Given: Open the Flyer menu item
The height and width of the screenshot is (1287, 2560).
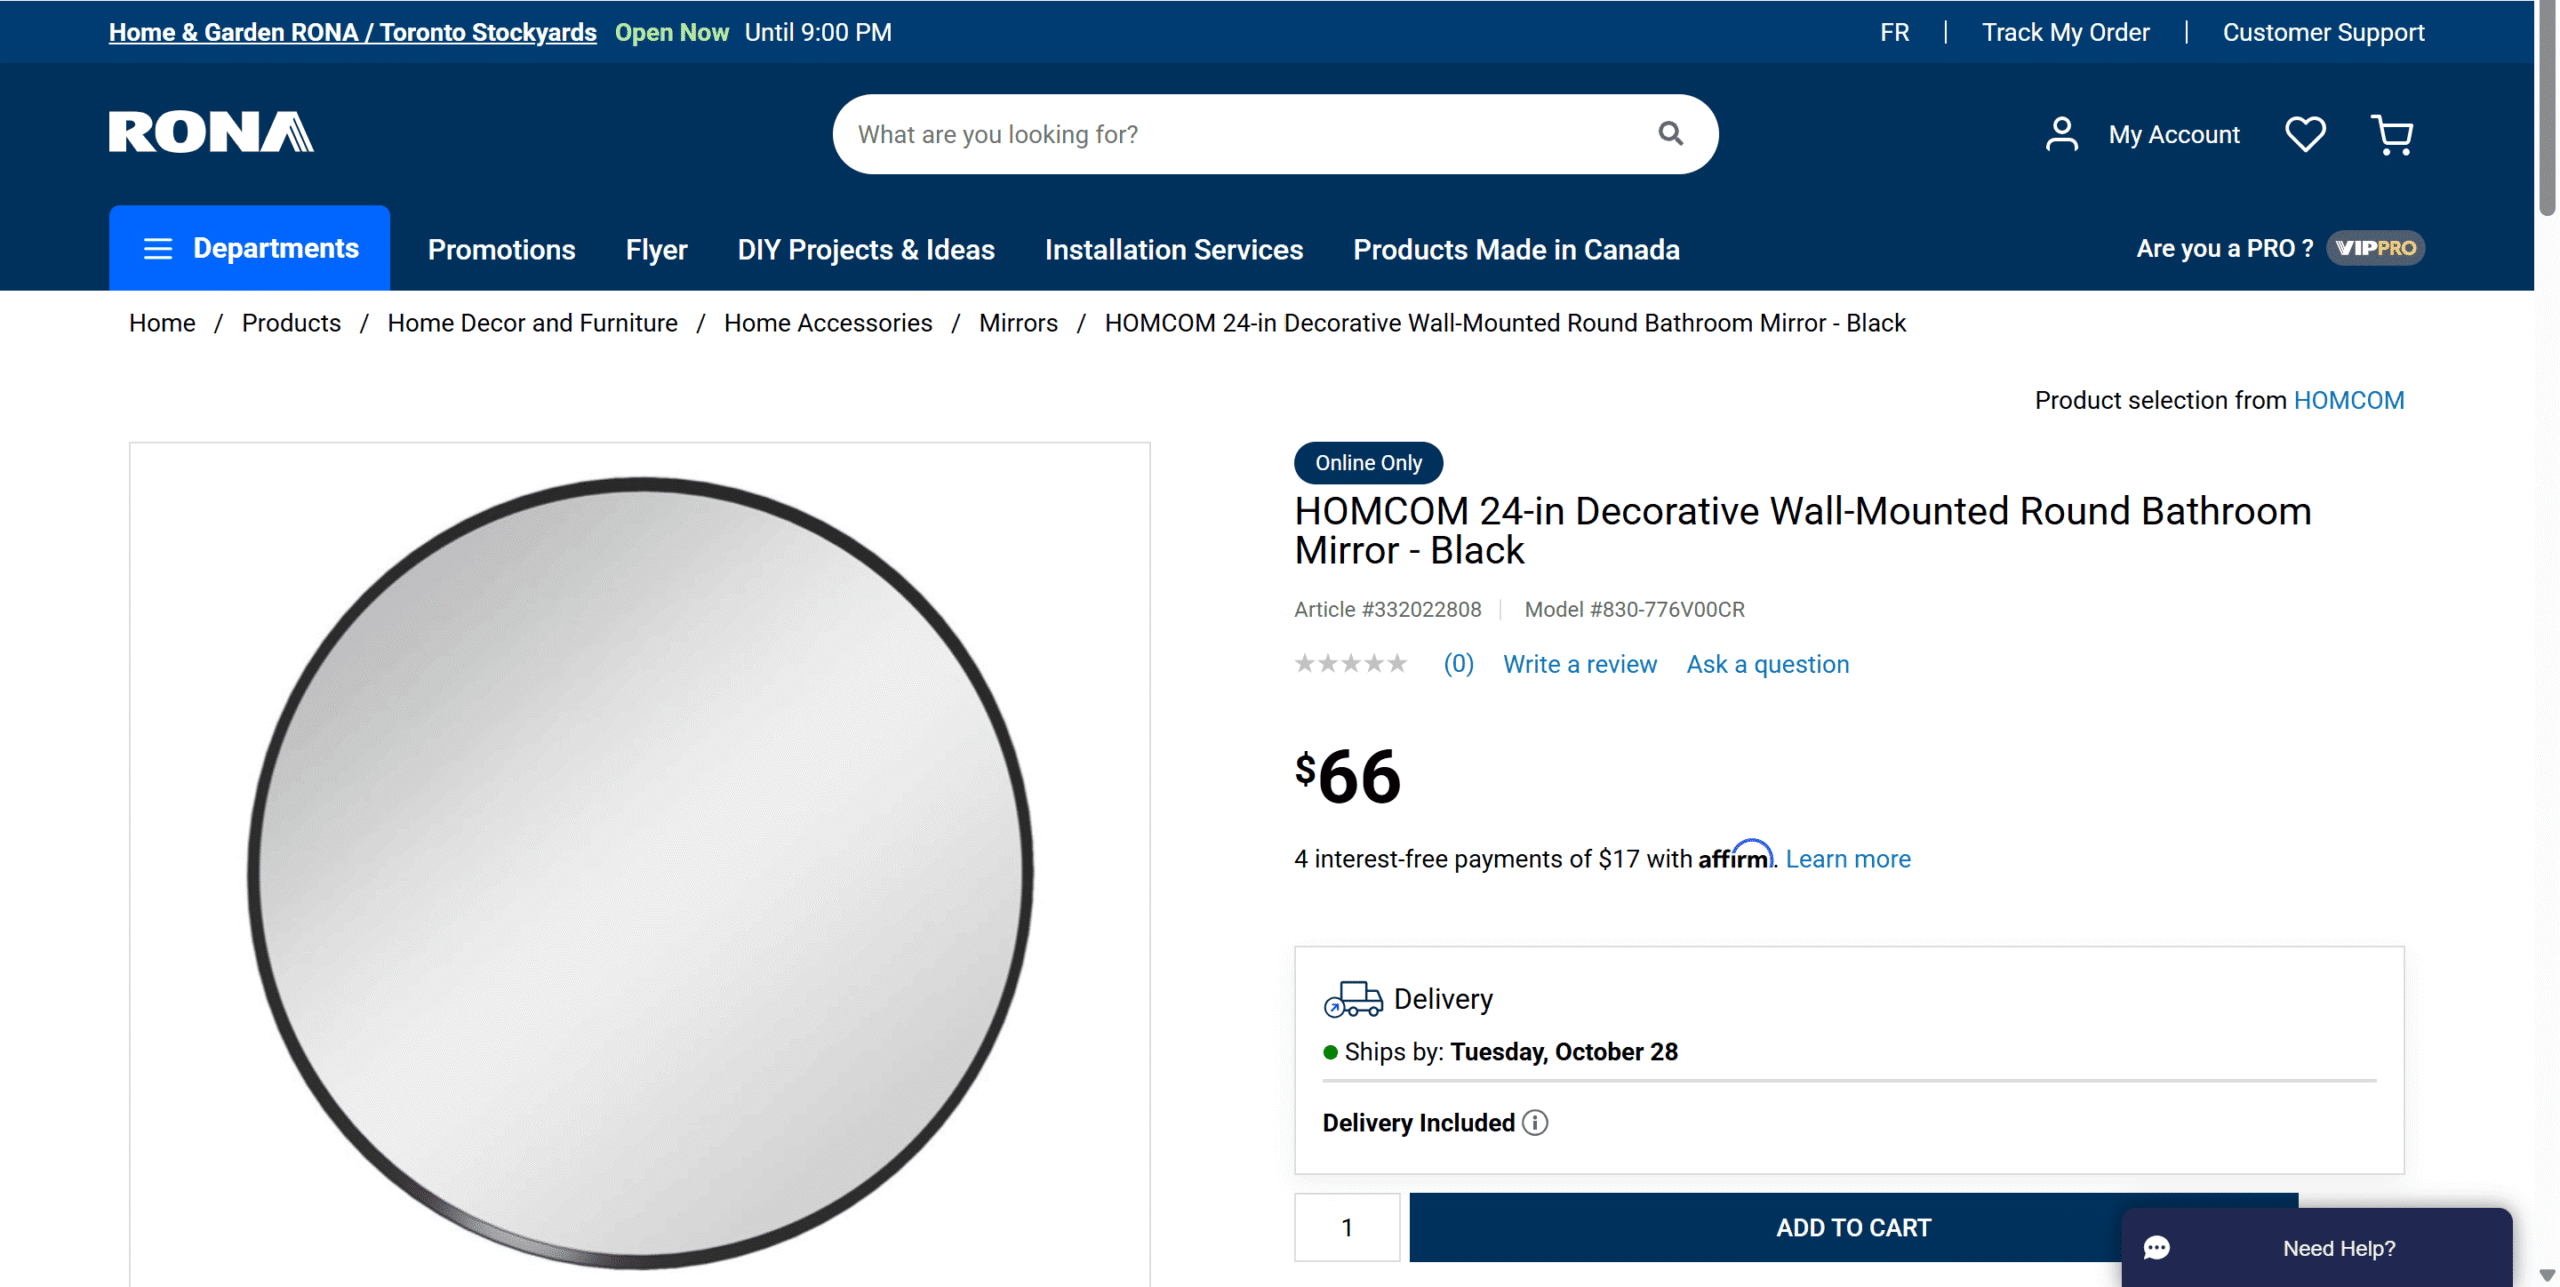Looking at the screenshot, I should pos(656,249).
